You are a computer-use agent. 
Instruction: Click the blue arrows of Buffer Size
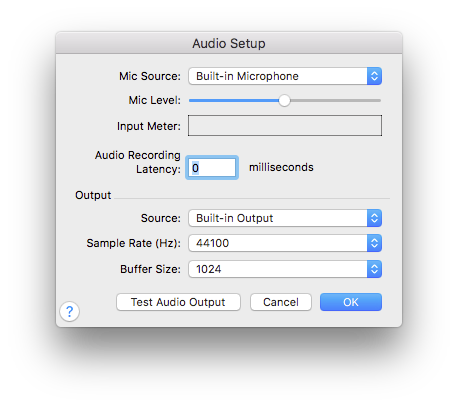point(374,269)
